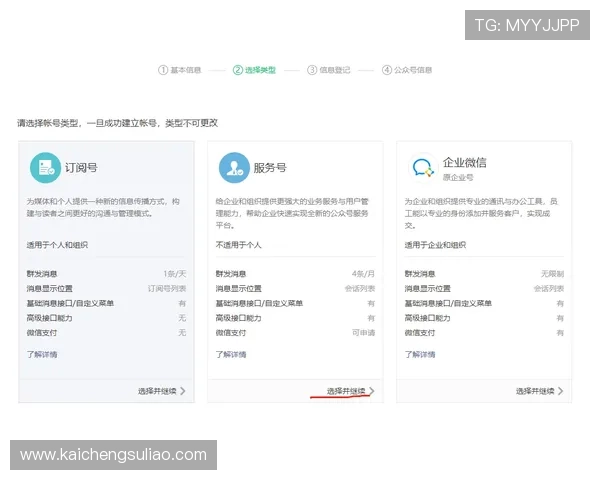Viewport: 600px width, 480px height.
Task: Click 微信支付 label in 订阅号 card
Action: (42, 333)
